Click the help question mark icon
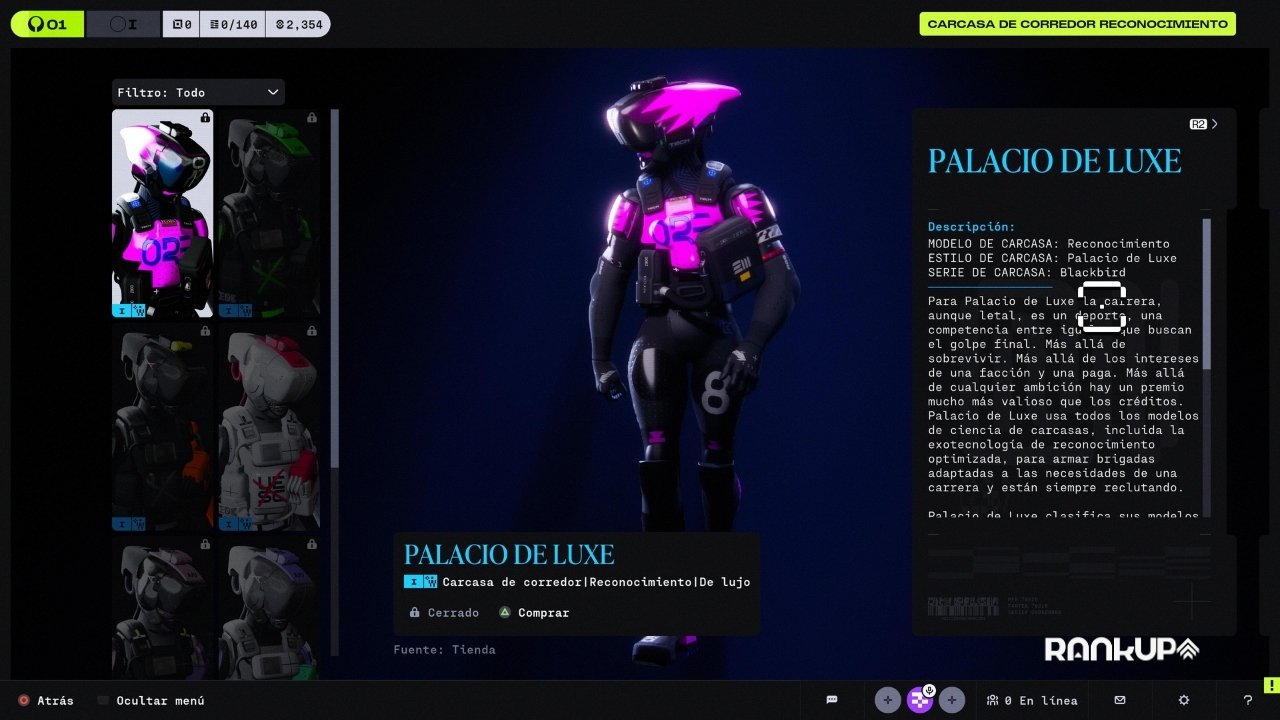This screenshot has height=720, width=1280. (x=1247, y=700)
